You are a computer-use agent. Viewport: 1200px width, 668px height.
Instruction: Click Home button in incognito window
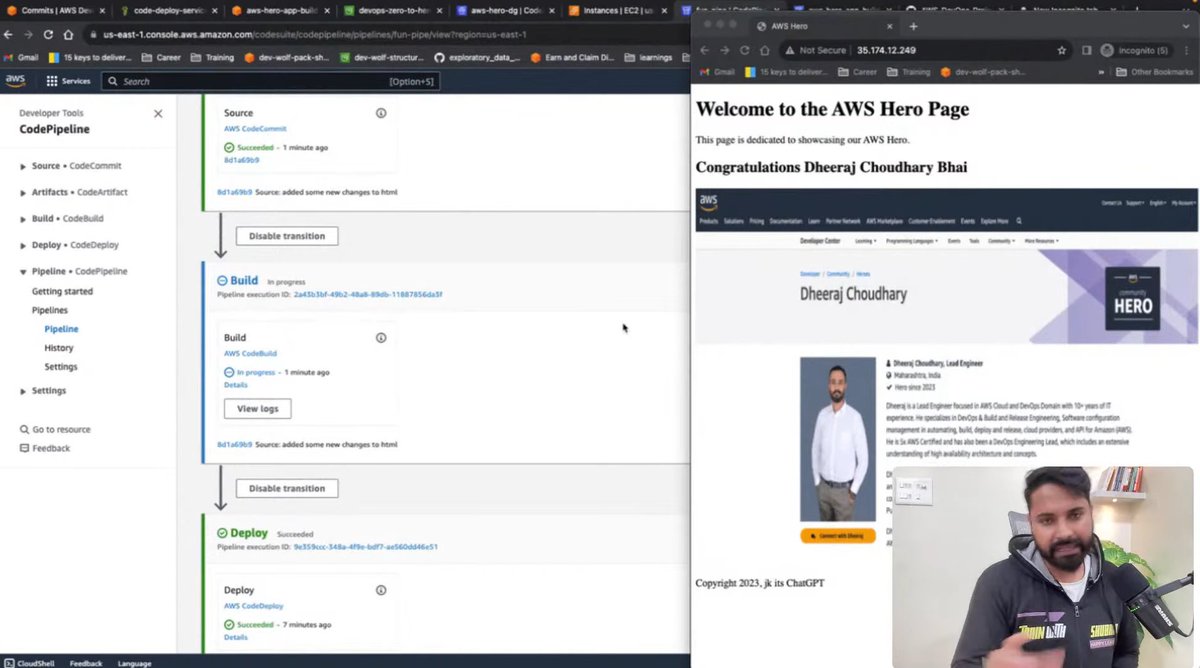tap(764, 50)
